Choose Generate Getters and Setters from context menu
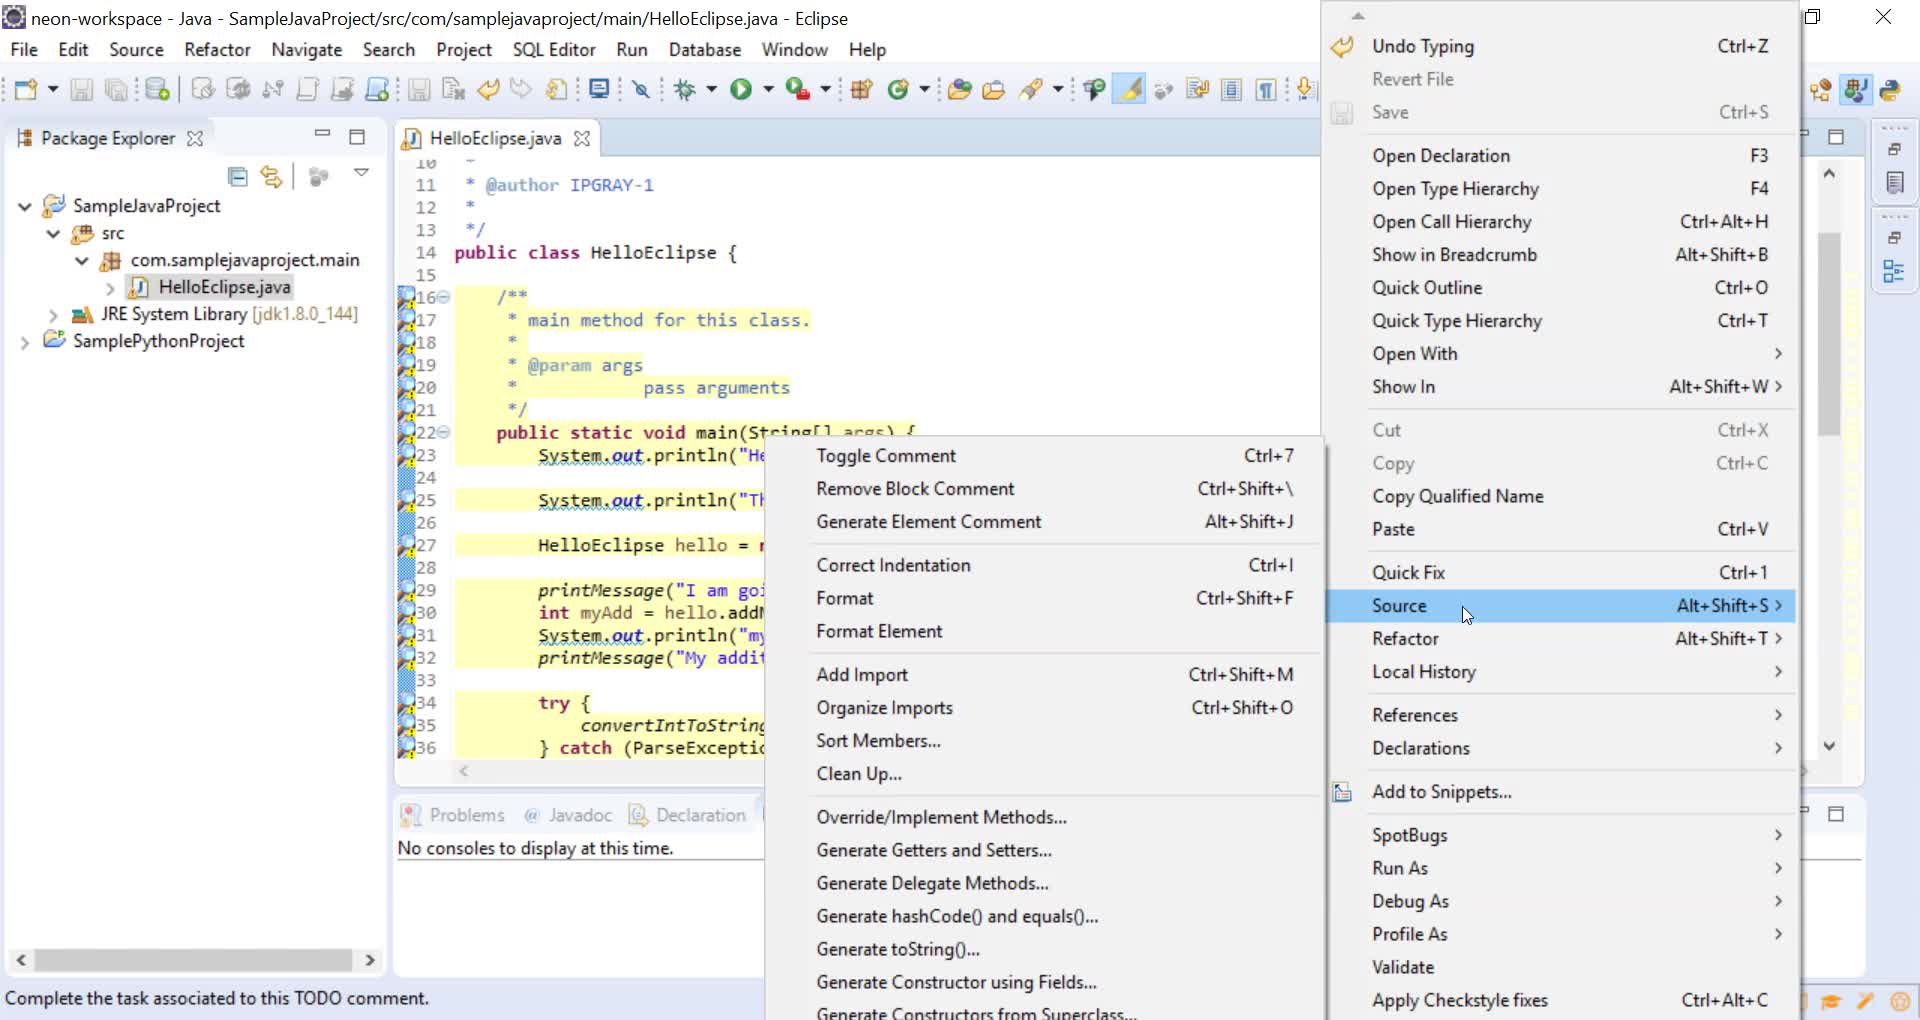This screenshot has height=1020, width=1920. 934,849
